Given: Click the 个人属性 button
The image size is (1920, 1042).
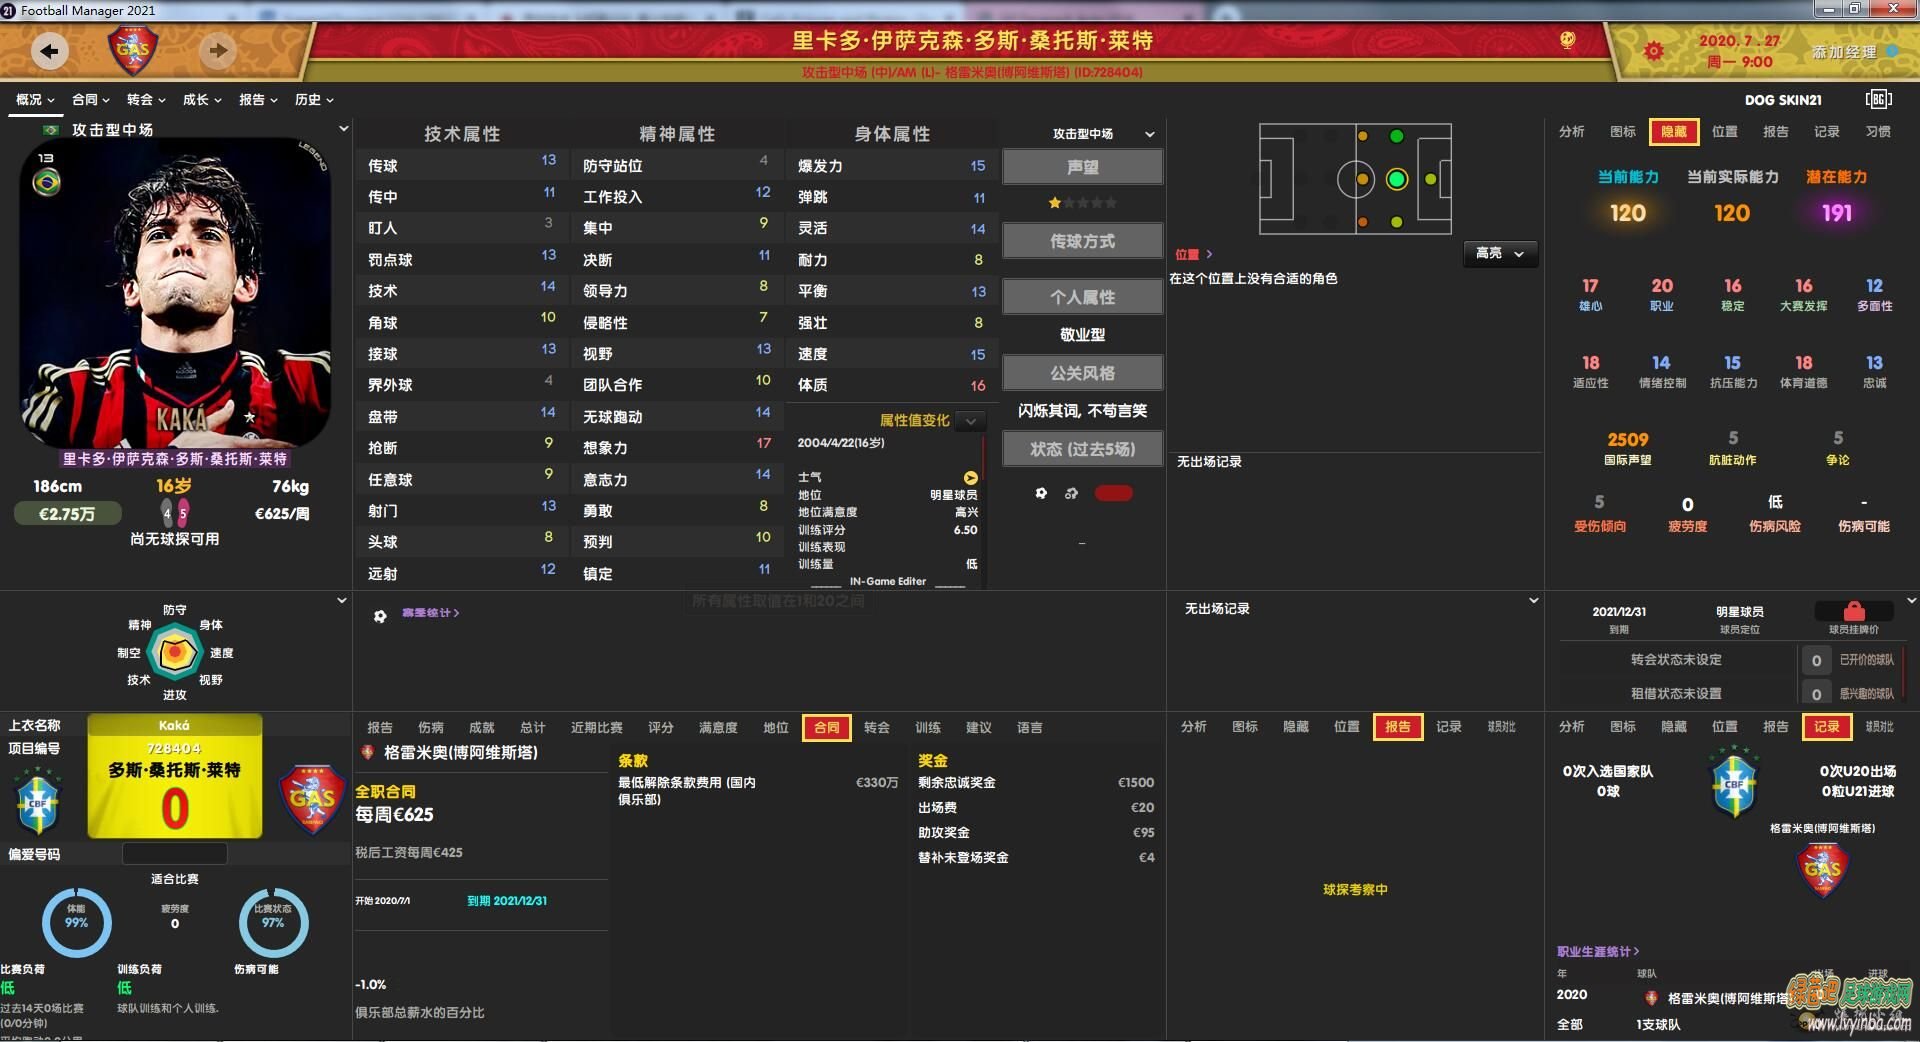Looking at the screenshot, I should (x=1083, y=297).
